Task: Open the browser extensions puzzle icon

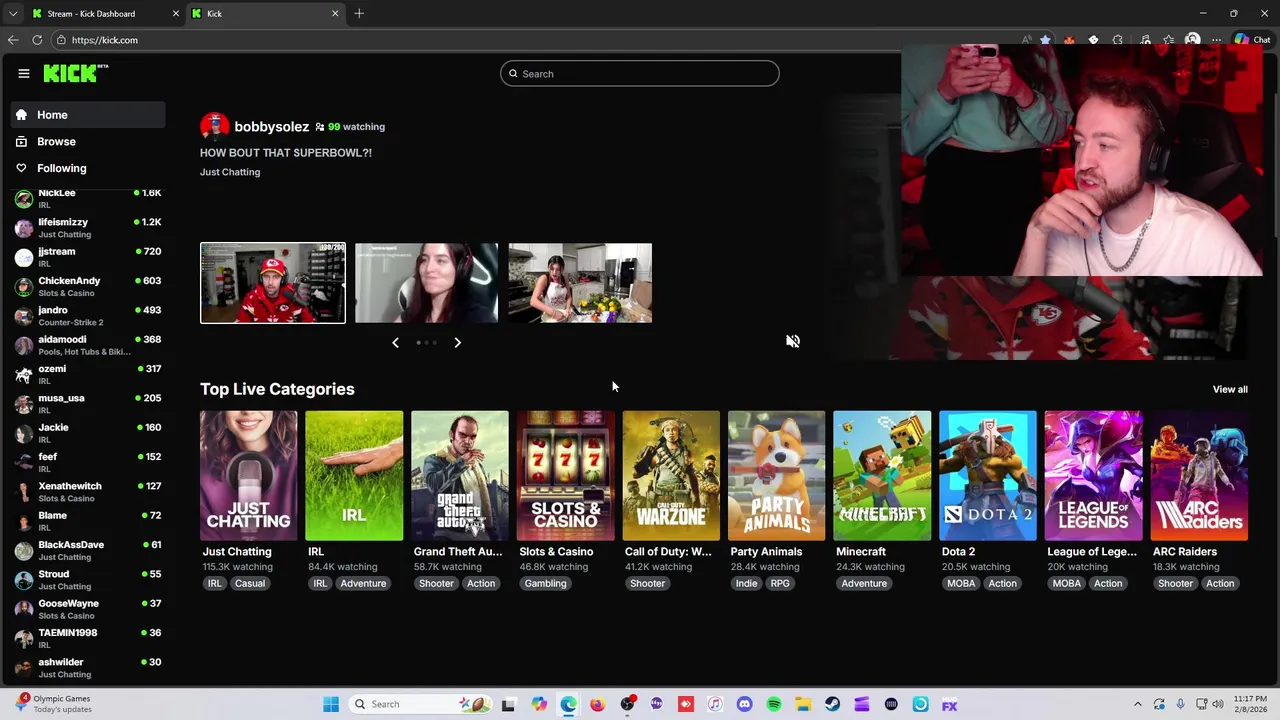Action: pos(1118,40)
